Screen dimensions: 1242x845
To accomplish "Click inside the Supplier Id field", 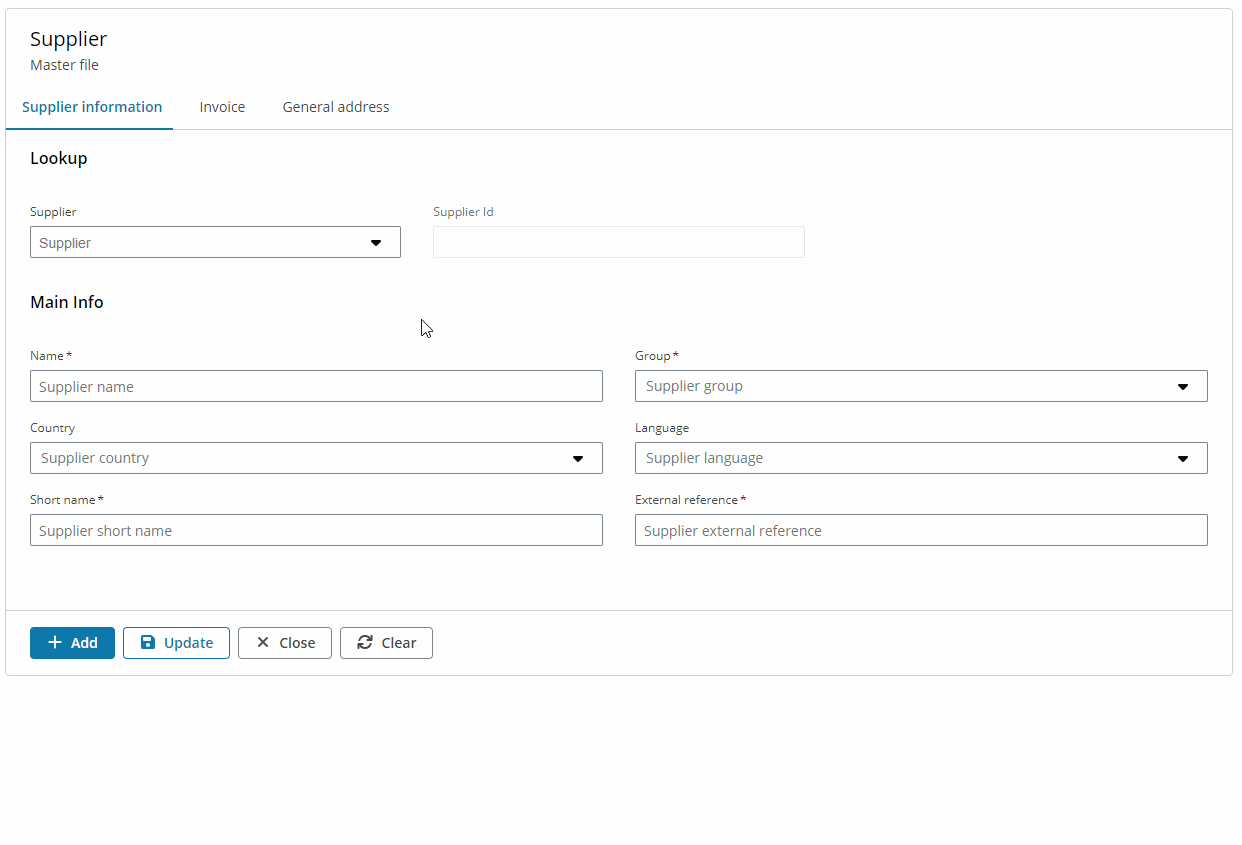I will click(618, 242).
